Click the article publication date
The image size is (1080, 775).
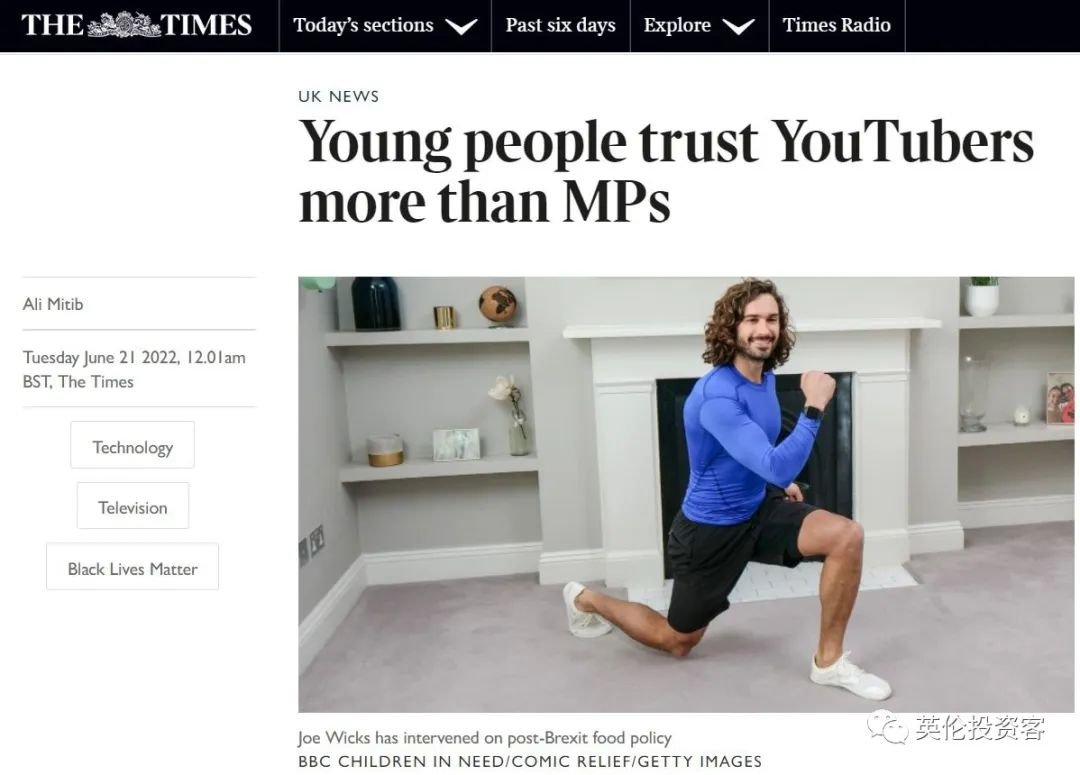click(134, 369)
